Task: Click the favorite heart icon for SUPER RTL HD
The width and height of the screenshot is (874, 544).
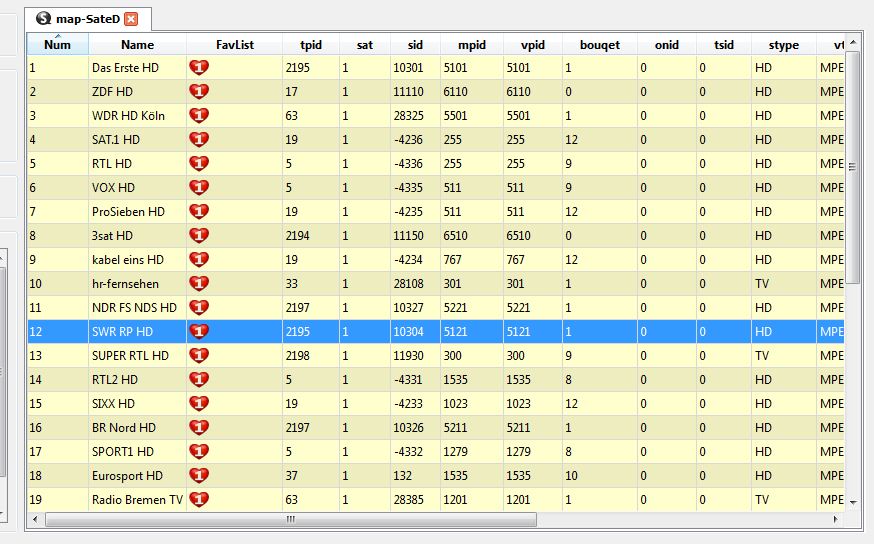Action: (x=199, y=355)
